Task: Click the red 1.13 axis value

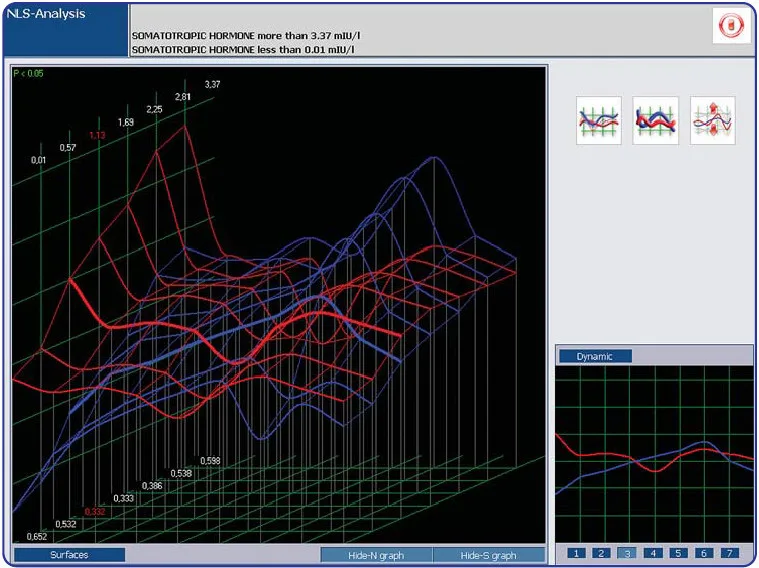Action: point(97,135)
